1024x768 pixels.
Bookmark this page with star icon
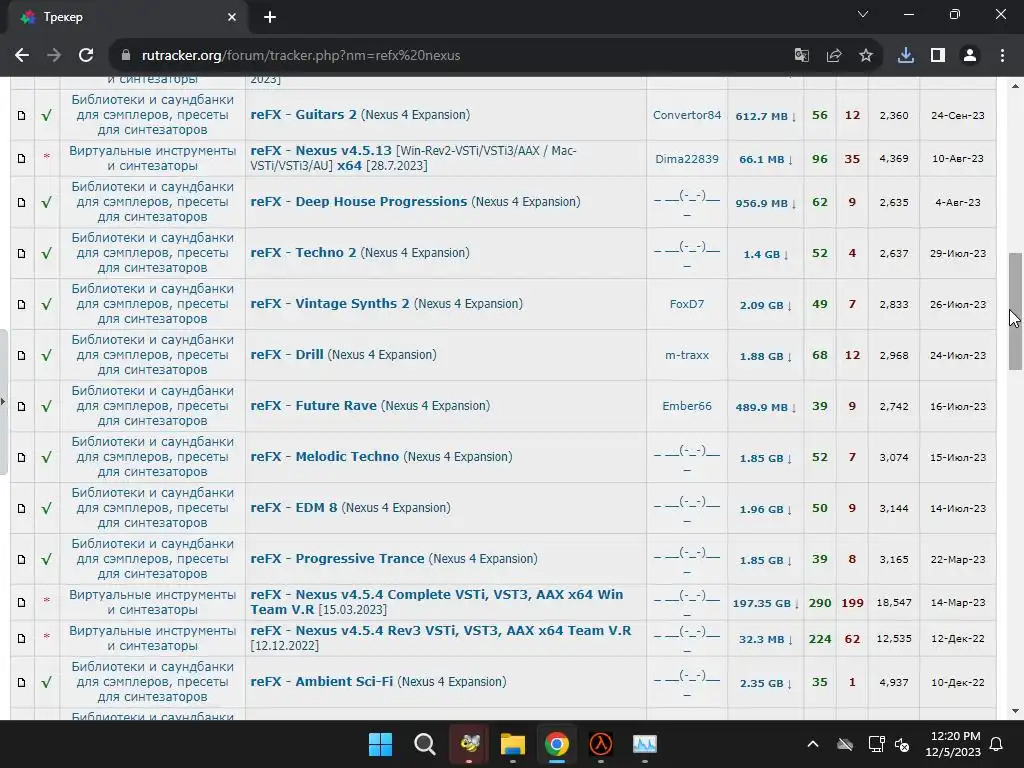point(866,56)
